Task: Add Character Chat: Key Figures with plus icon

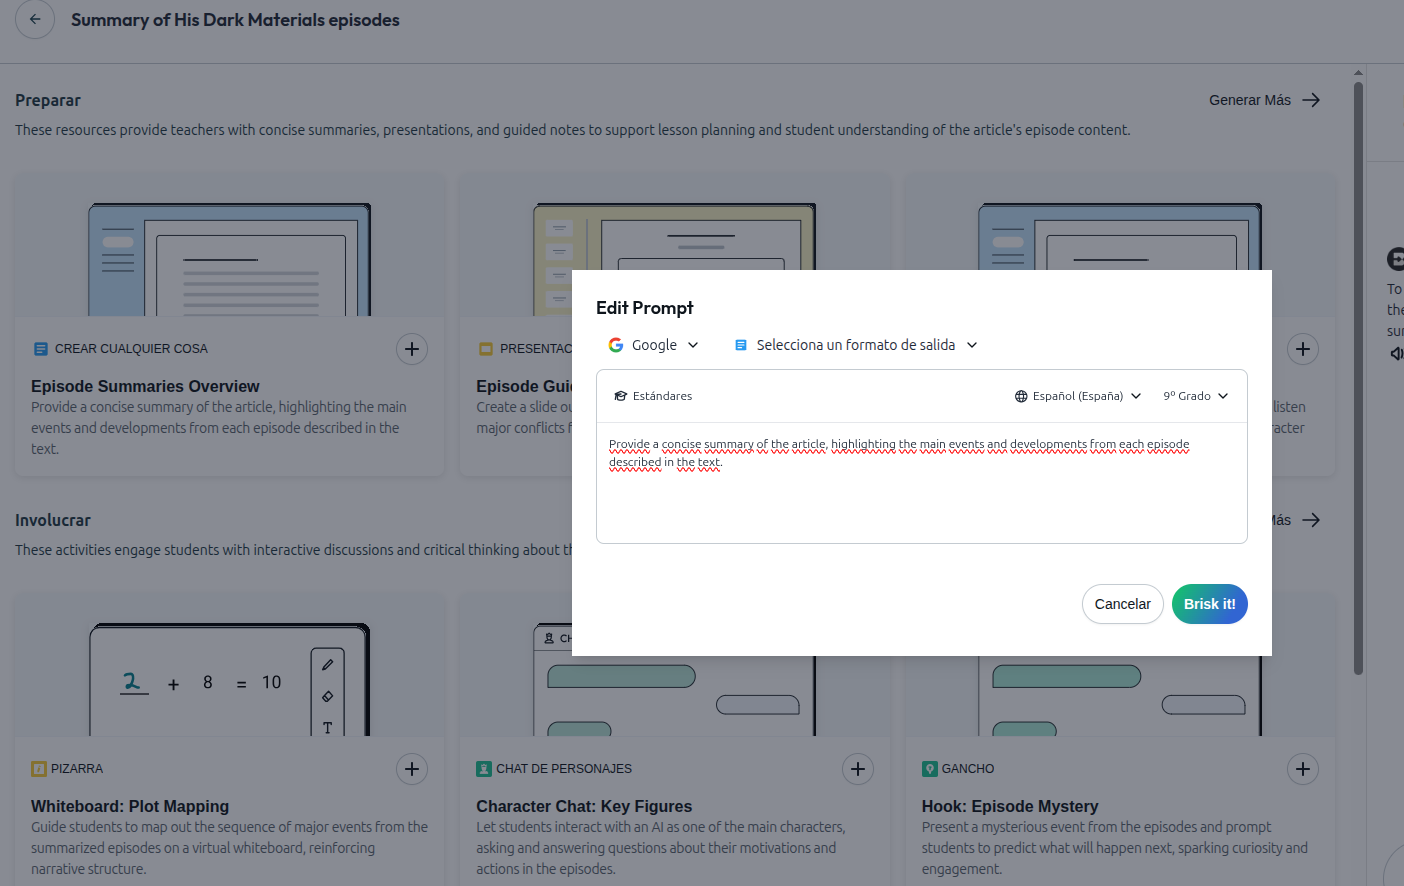Action: (x=857, y=769)
